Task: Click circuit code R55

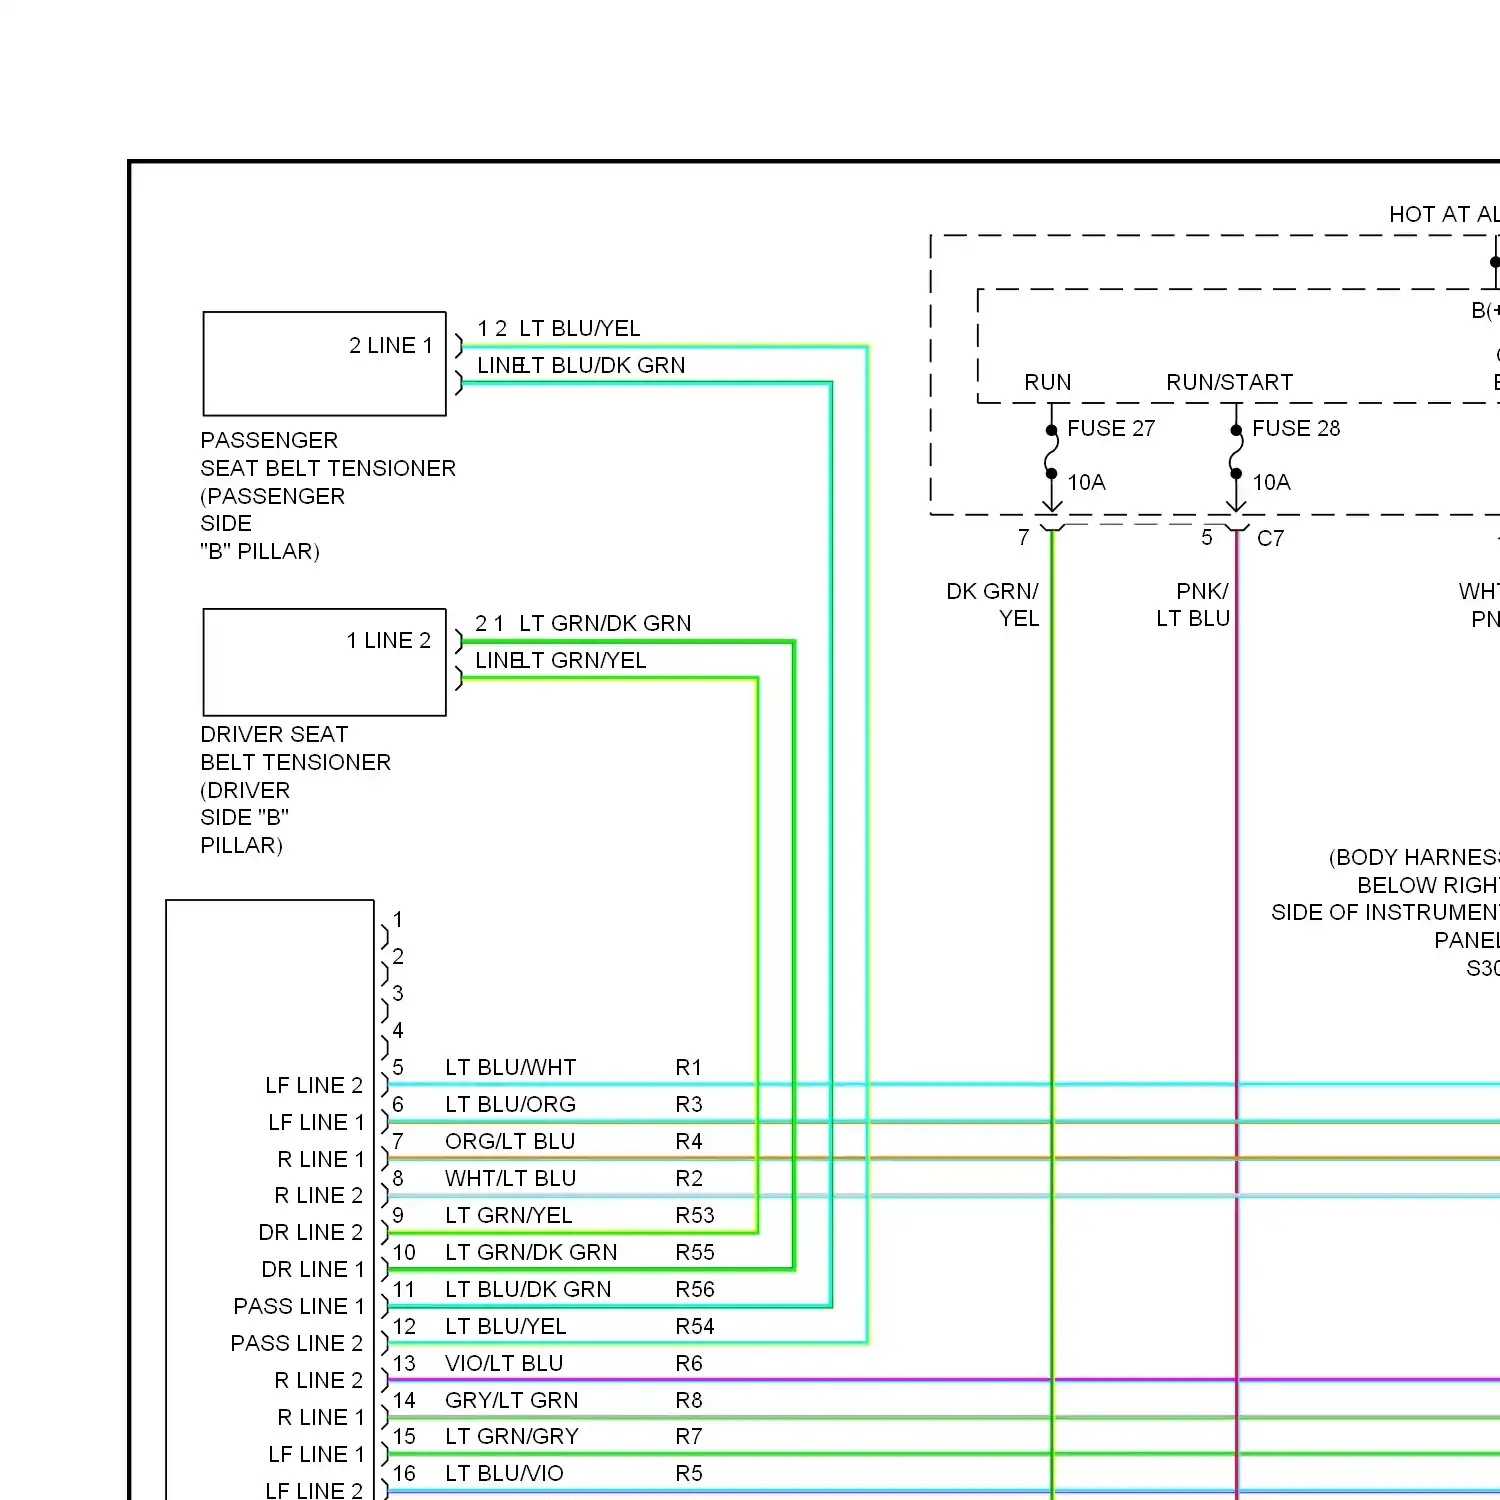Action: (695, 1252)
